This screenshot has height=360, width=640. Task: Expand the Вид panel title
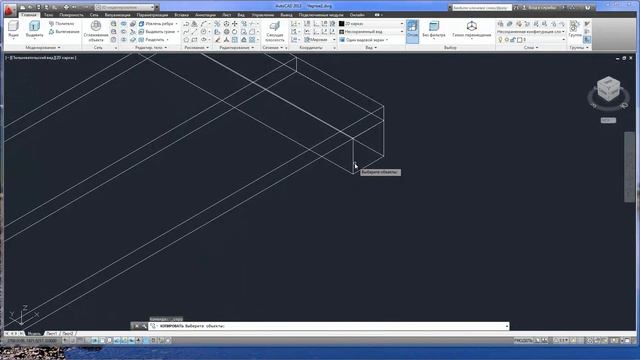pos(371,48)
